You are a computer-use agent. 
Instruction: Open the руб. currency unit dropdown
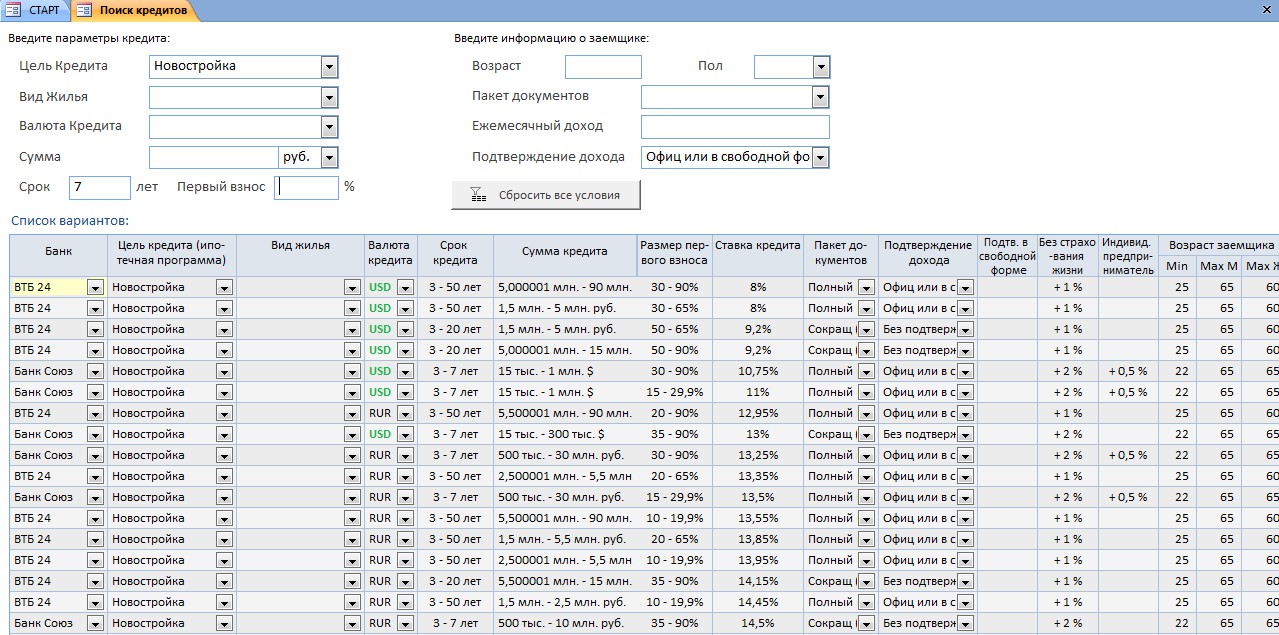[x=329, y=157]
